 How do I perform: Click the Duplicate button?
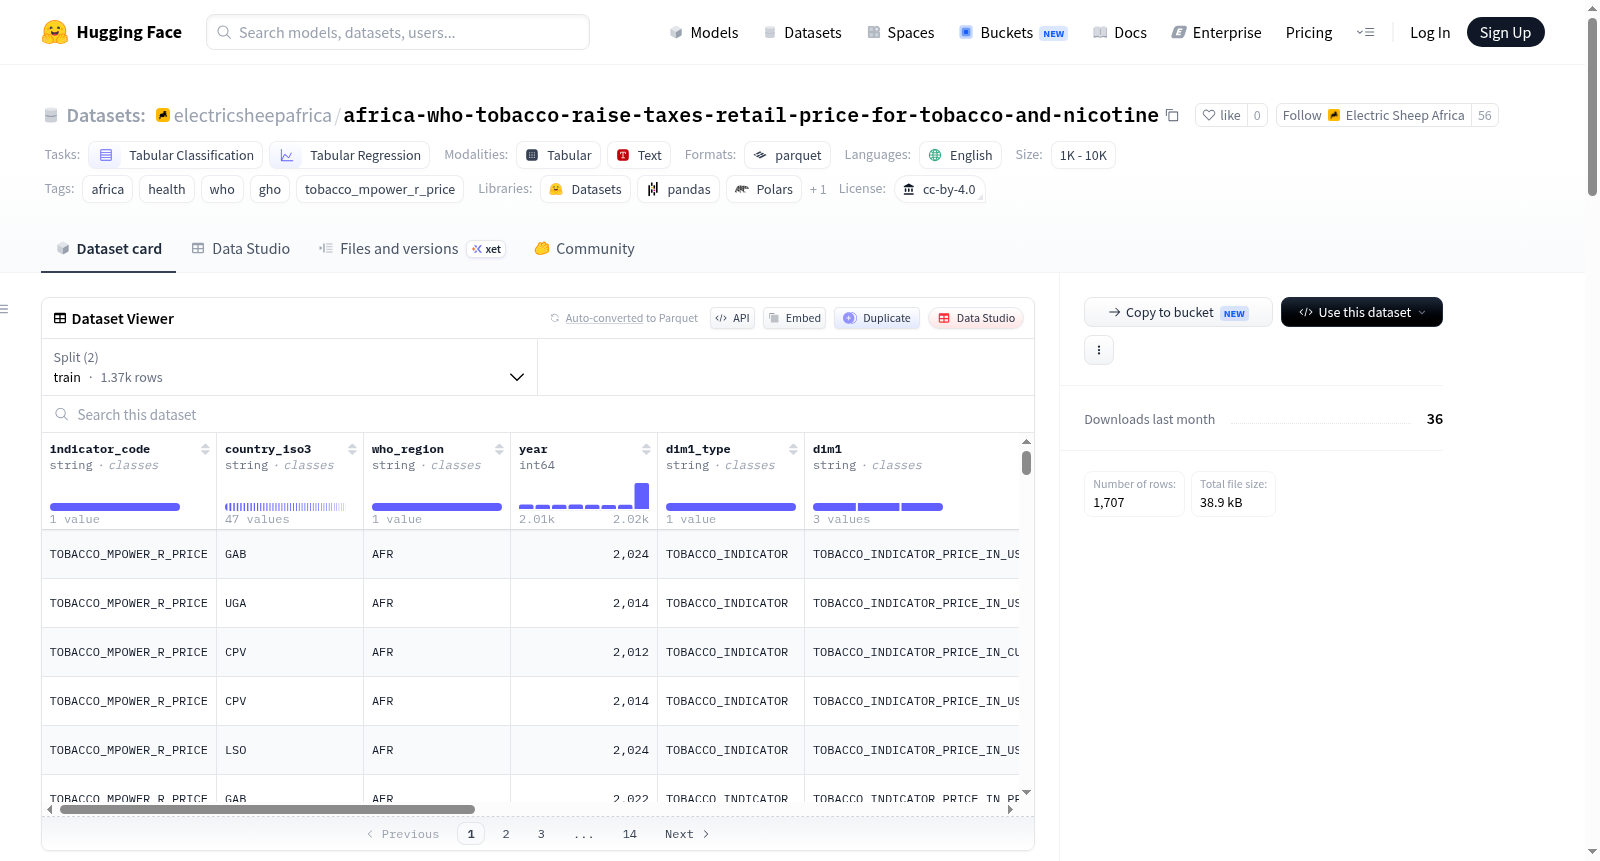pos(877,318)
